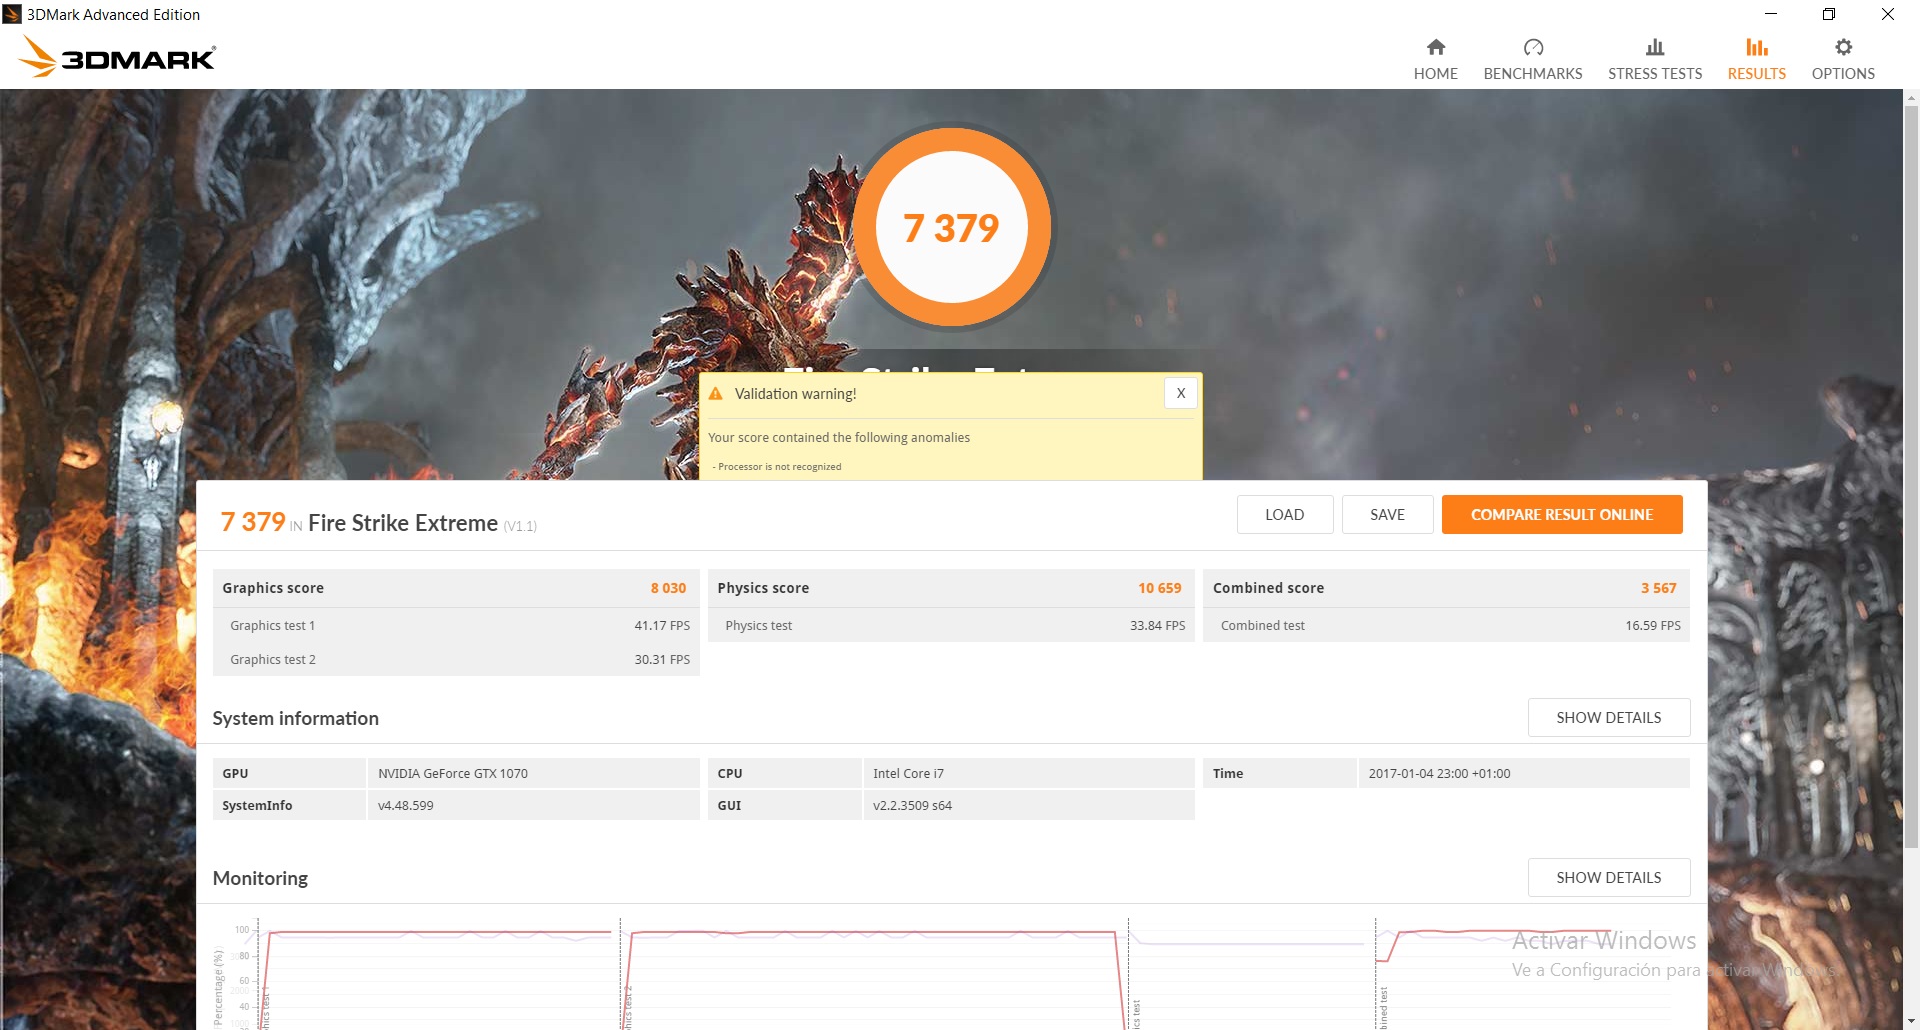The image size is (1920, 1030).
Task: Click the SystemInfo version v4.48.599
Action: point(406,805)
